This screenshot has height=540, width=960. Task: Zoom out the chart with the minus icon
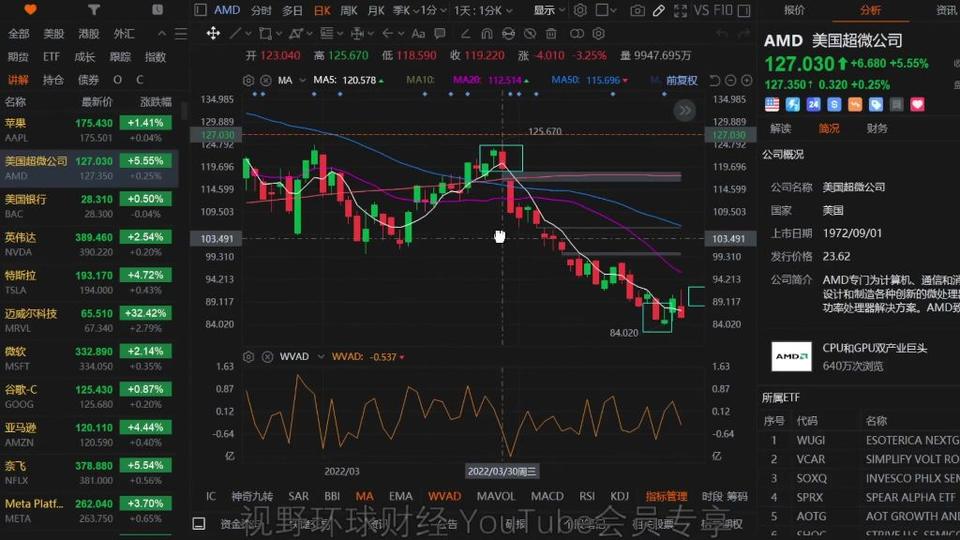click(x=730, y=80)
